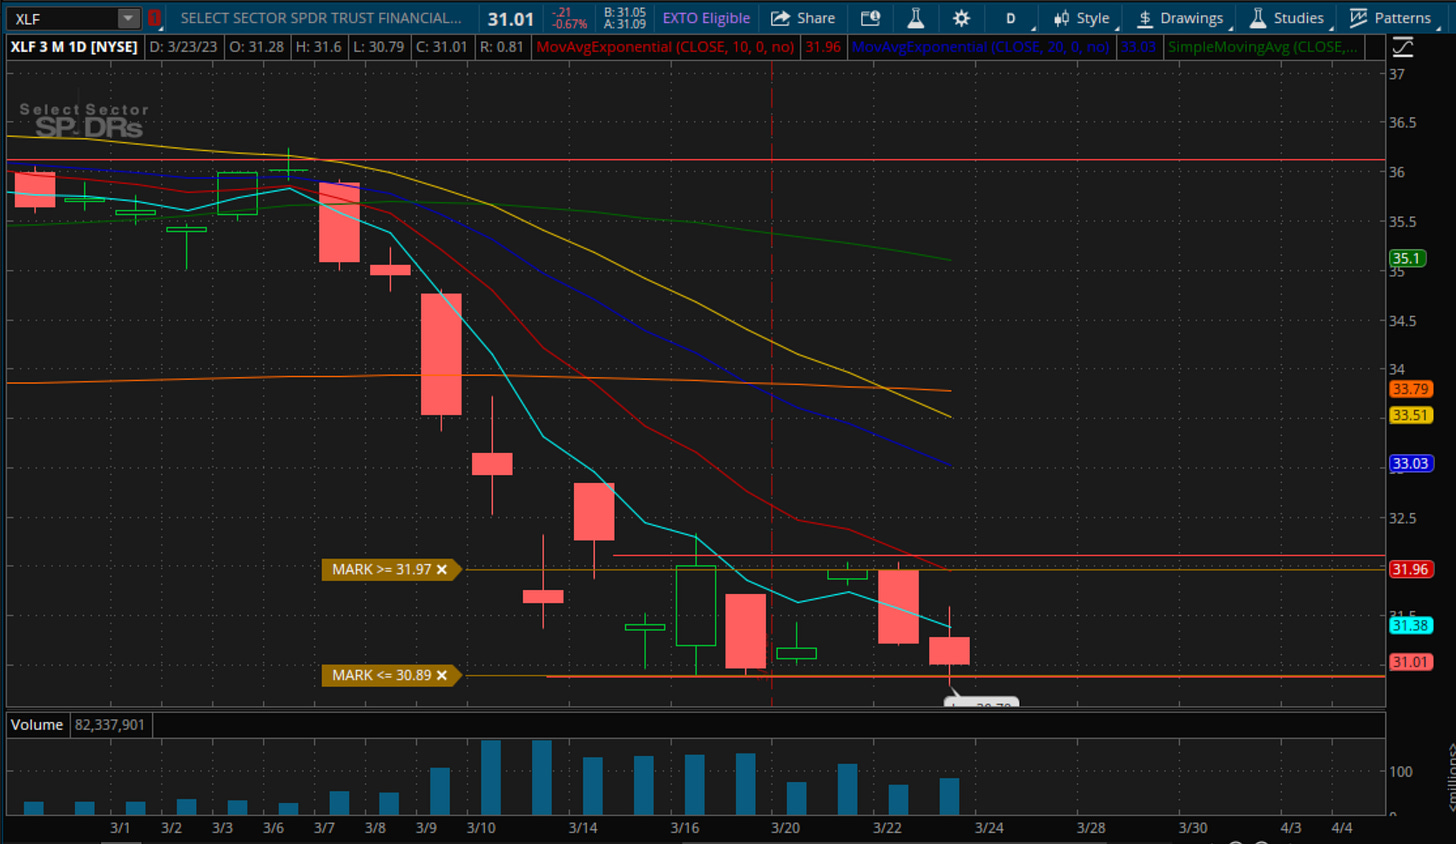Screen dimensions: 1456x844
Task: Click the red link/clipboard indicator beside the symbol box
Action: [154, 18]
